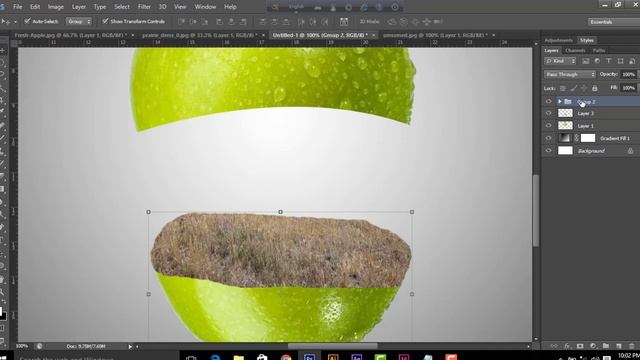Switch to the Fresh-Apple.jpg document tab
Screen dimensions: 640x360
pyautogui.click(x=70, y=36)
